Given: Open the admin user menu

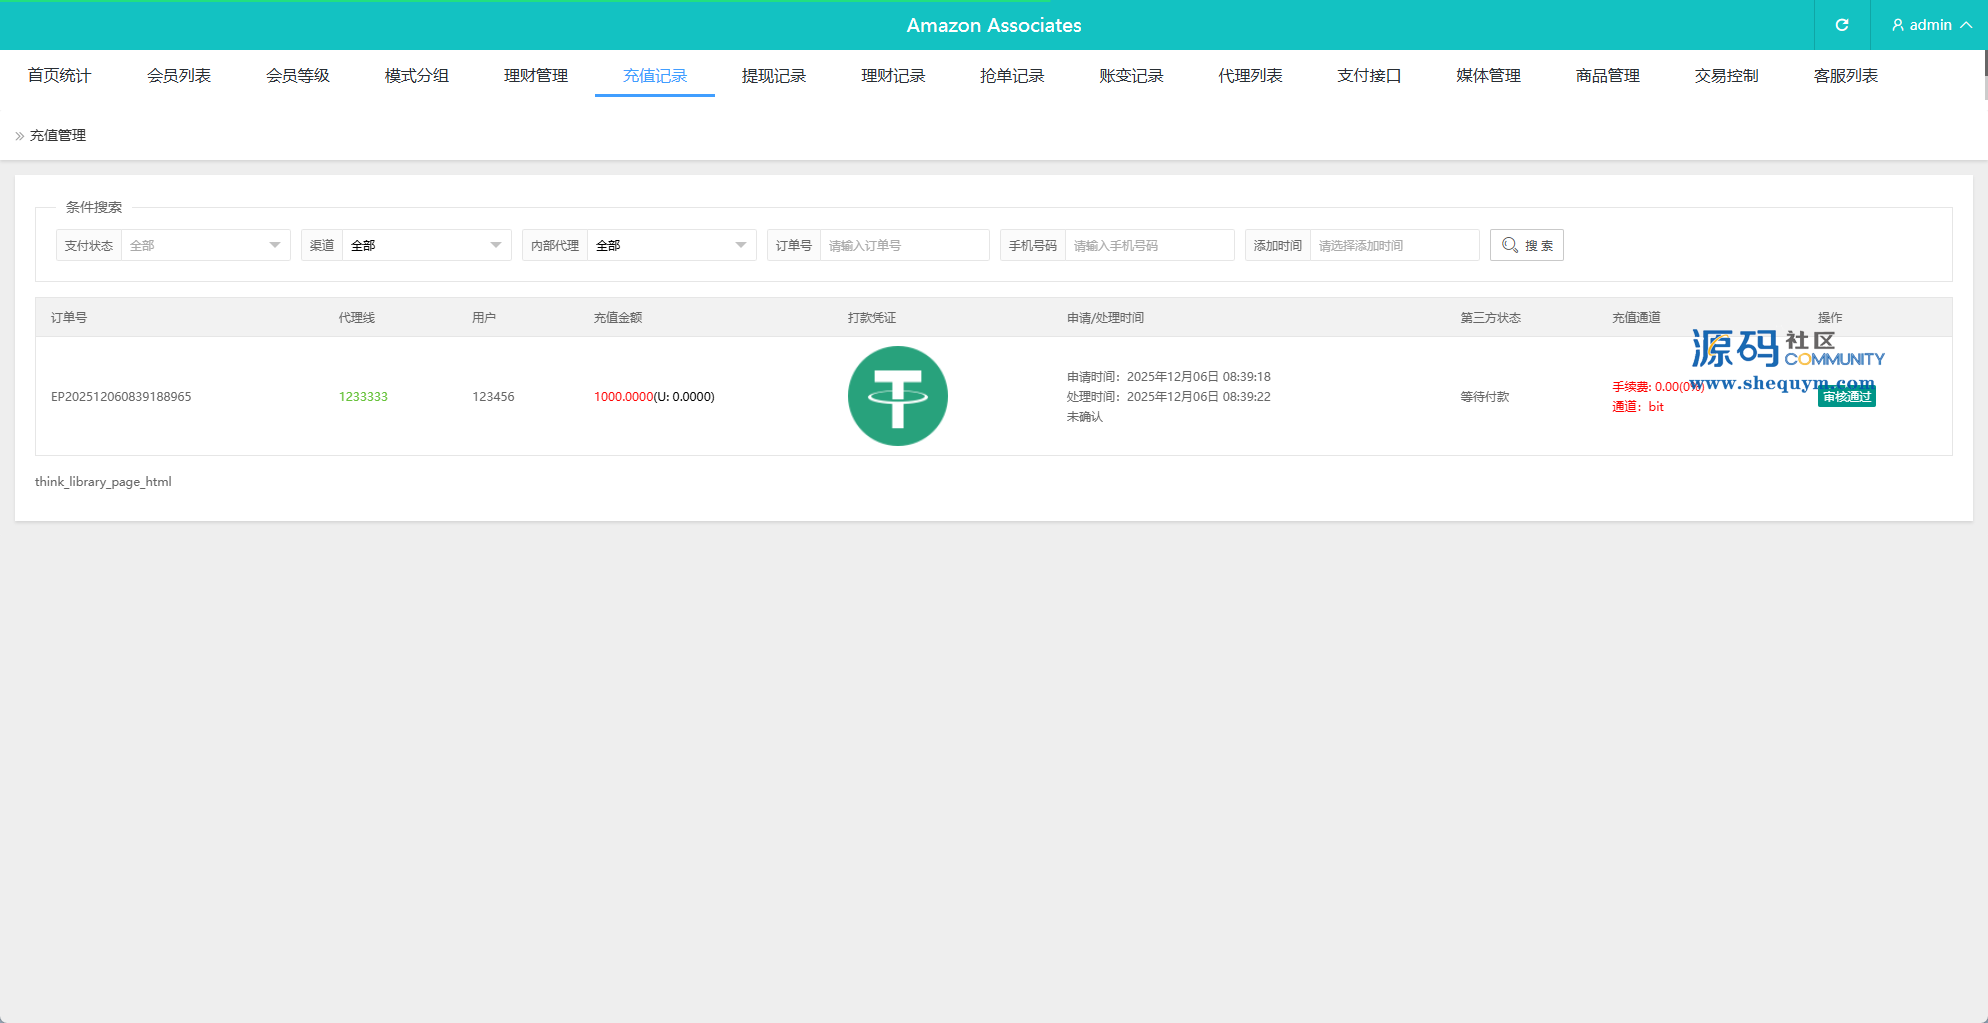Looking at the screenshot, I should (1931, 25).
